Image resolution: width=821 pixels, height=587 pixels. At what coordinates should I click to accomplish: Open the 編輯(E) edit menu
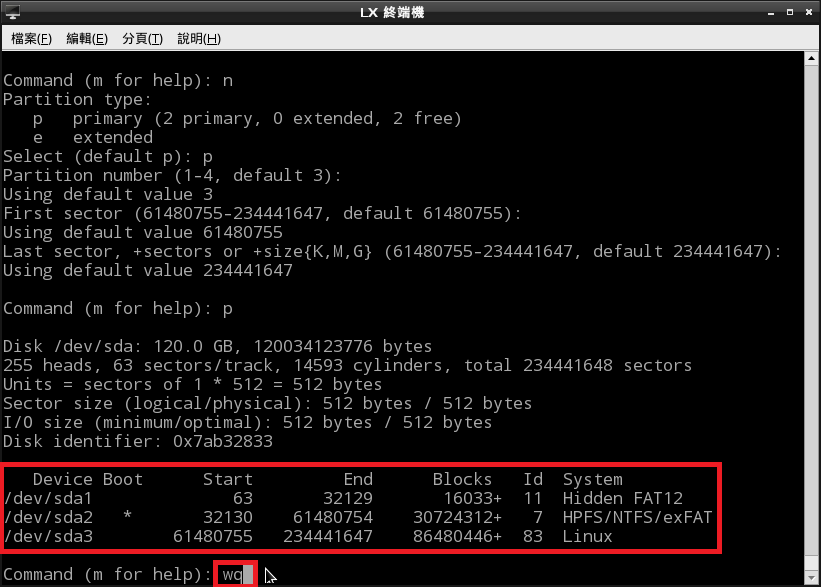pos(87,39)
